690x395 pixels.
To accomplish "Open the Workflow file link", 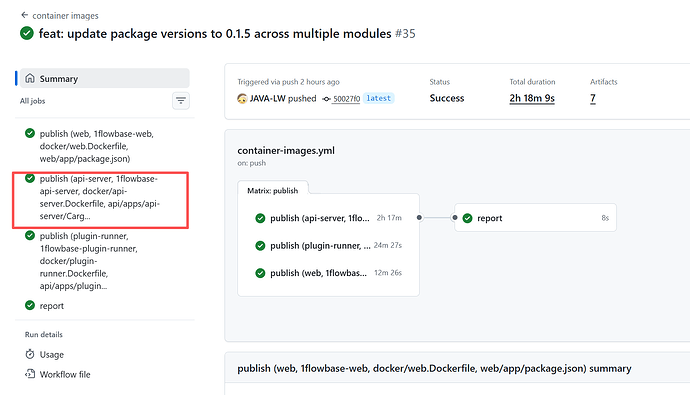I will click(x=65, y=374).
